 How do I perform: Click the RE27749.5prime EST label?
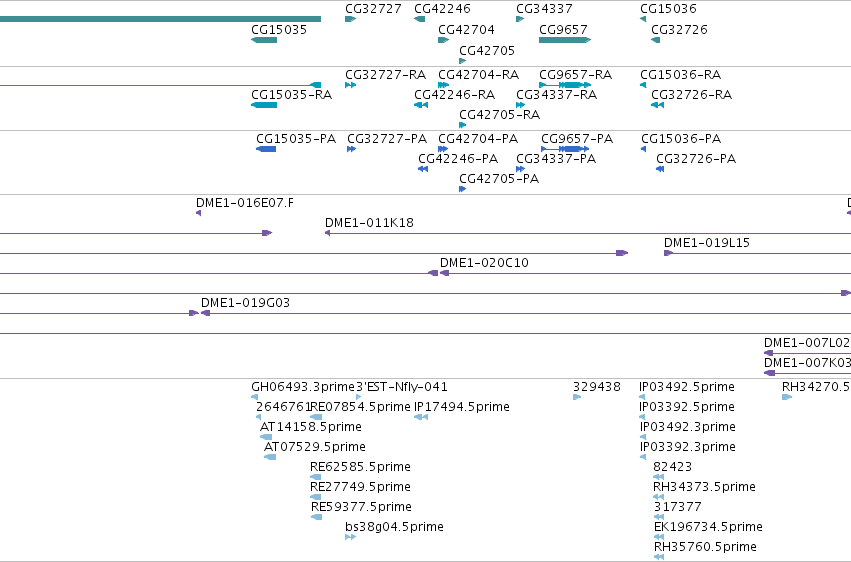tap(360, 487)
